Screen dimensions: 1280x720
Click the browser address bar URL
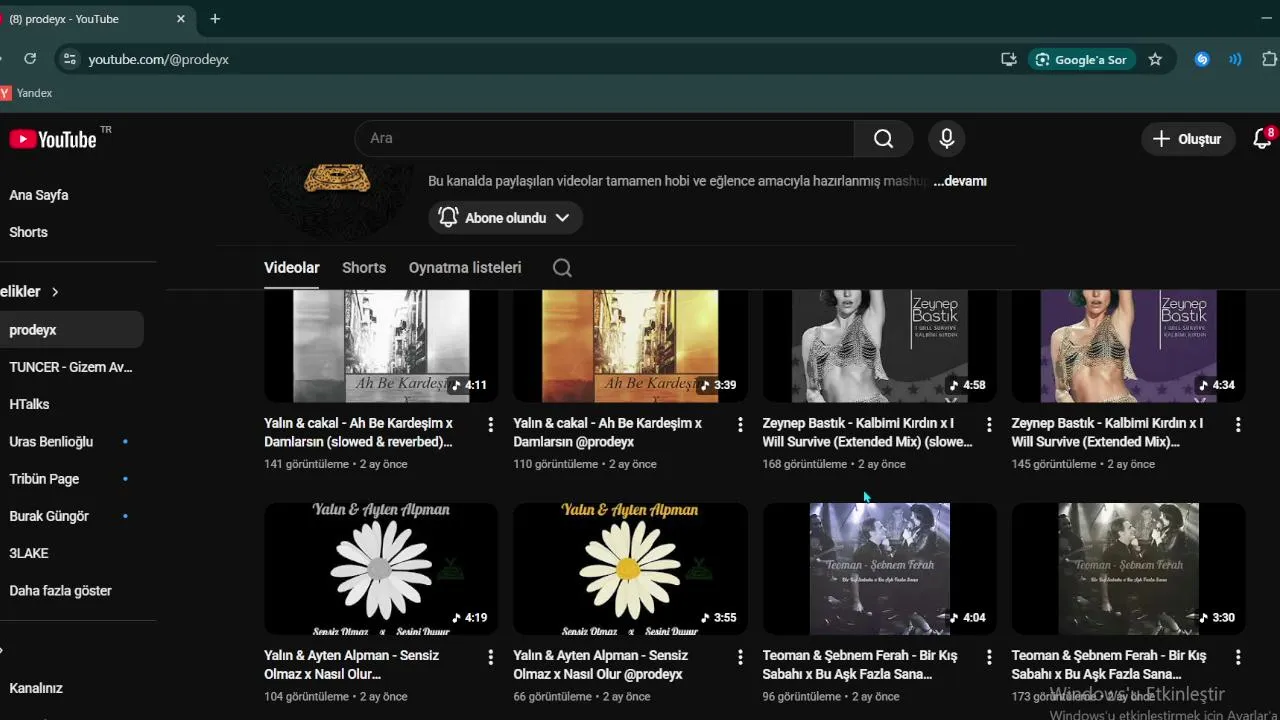[158, 59]
